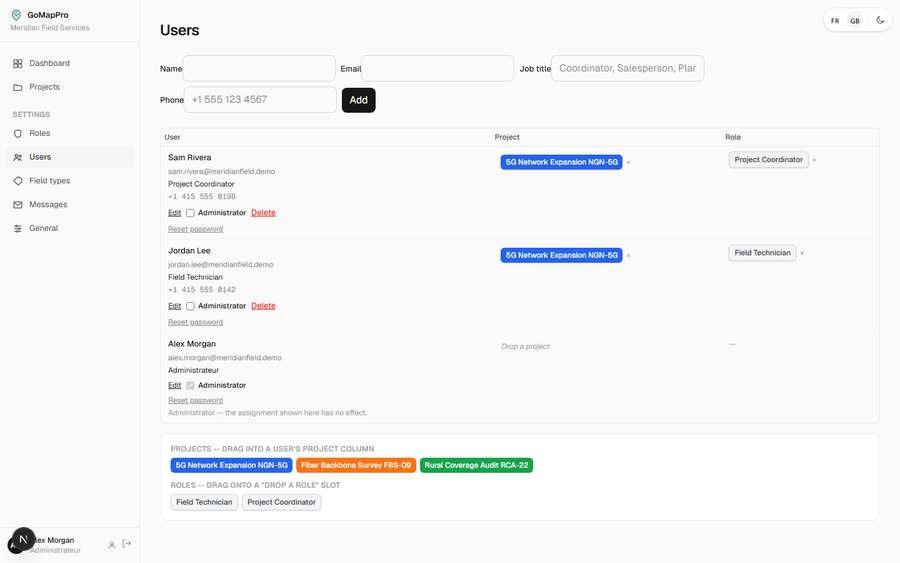The image size is (900, 563).
Task: Click alex.morgan@meridianfield.demo email text
Action: click(224, 358)
